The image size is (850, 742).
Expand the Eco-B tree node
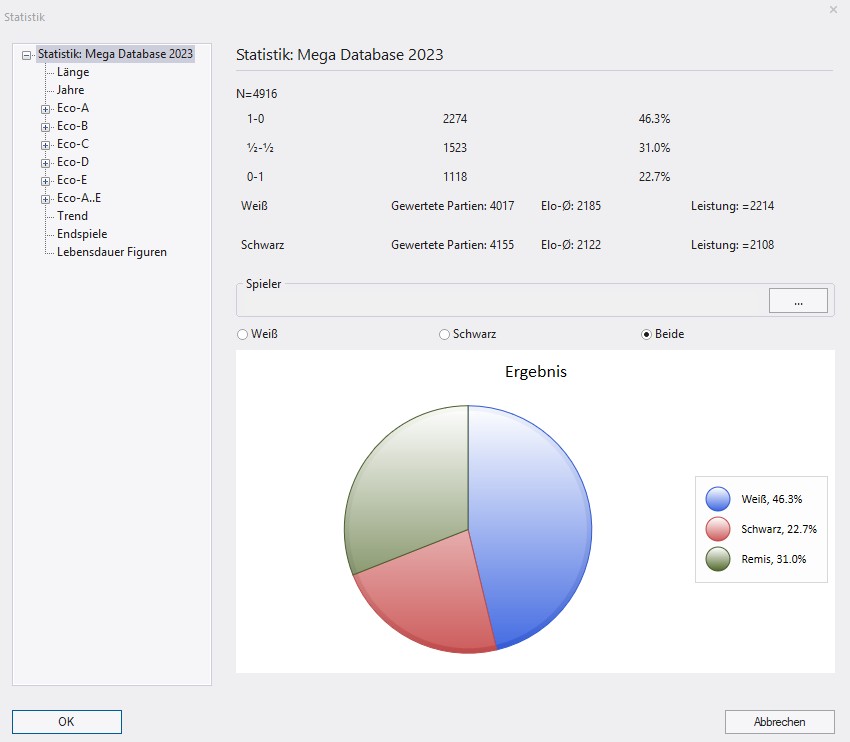pos(45,127)
